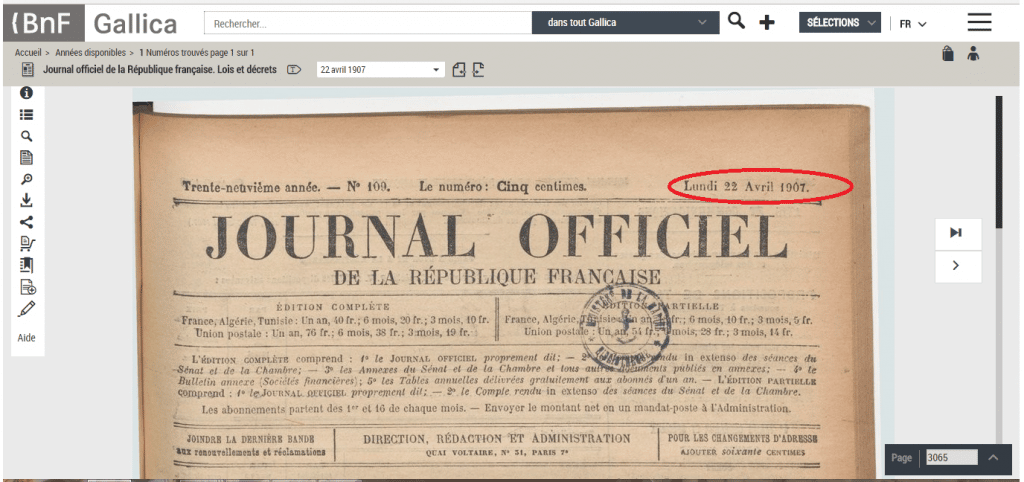Open the share icon in sidebar
Viewport: 1024px width, 482px height.
coord(27,222)
